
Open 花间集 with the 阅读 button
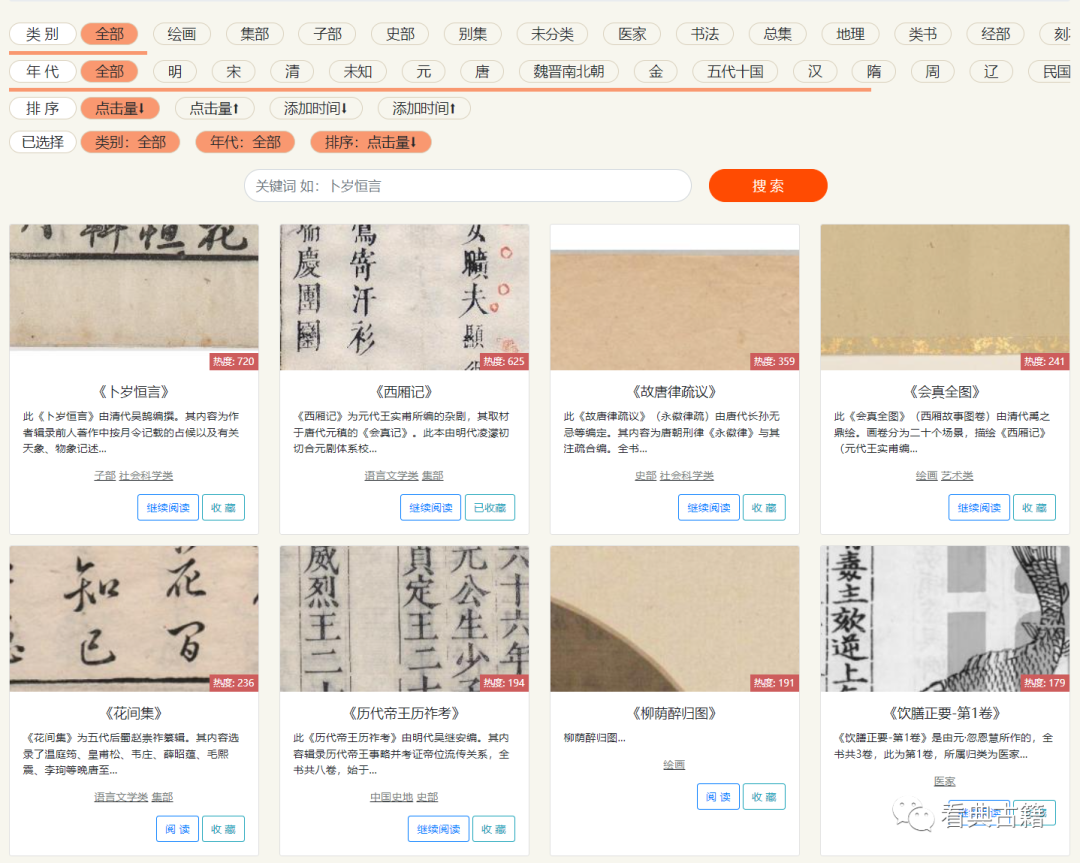pyautogui.click(x=177, y=828)
